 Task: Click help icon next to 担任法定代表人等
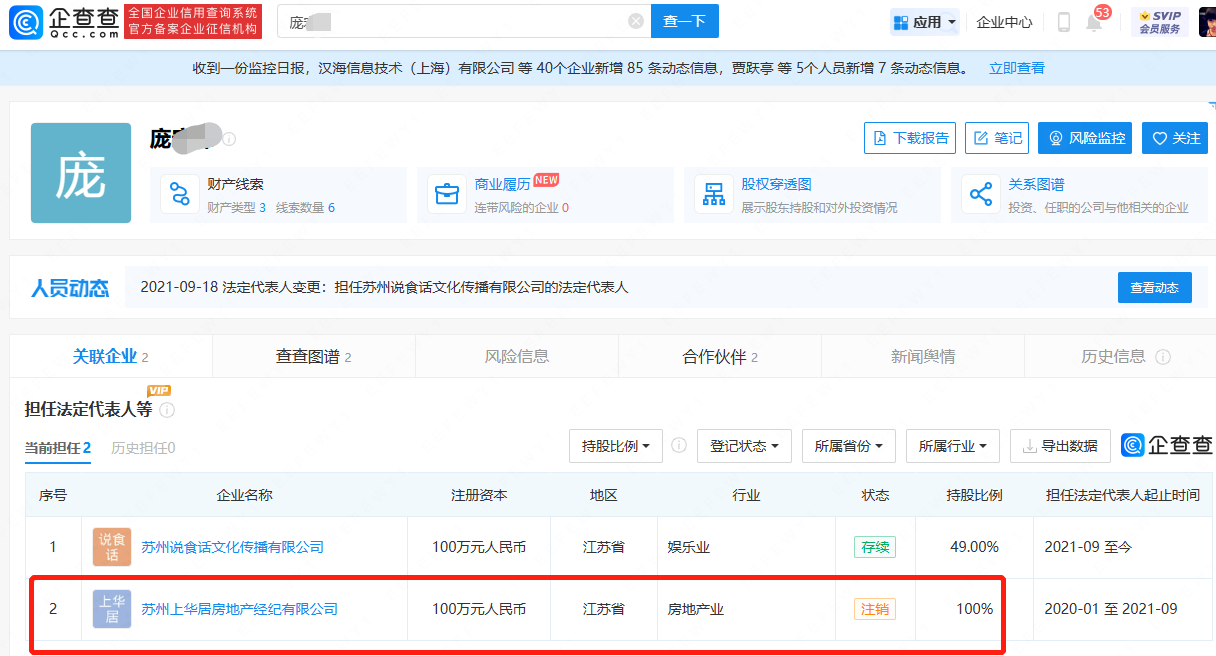(x=167, y=410)
